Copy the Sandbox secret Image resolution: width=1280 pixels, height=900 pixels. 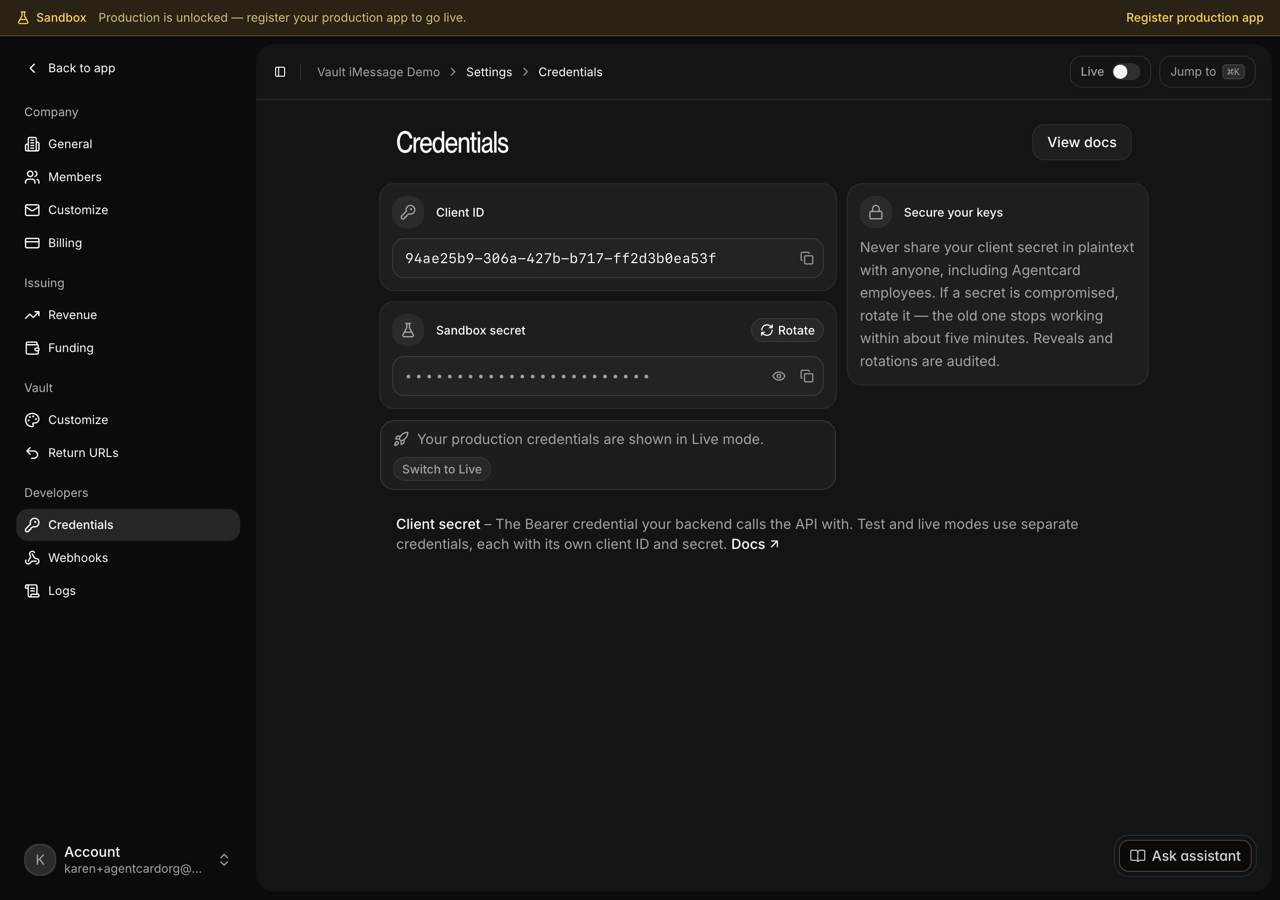pos(807,376)
